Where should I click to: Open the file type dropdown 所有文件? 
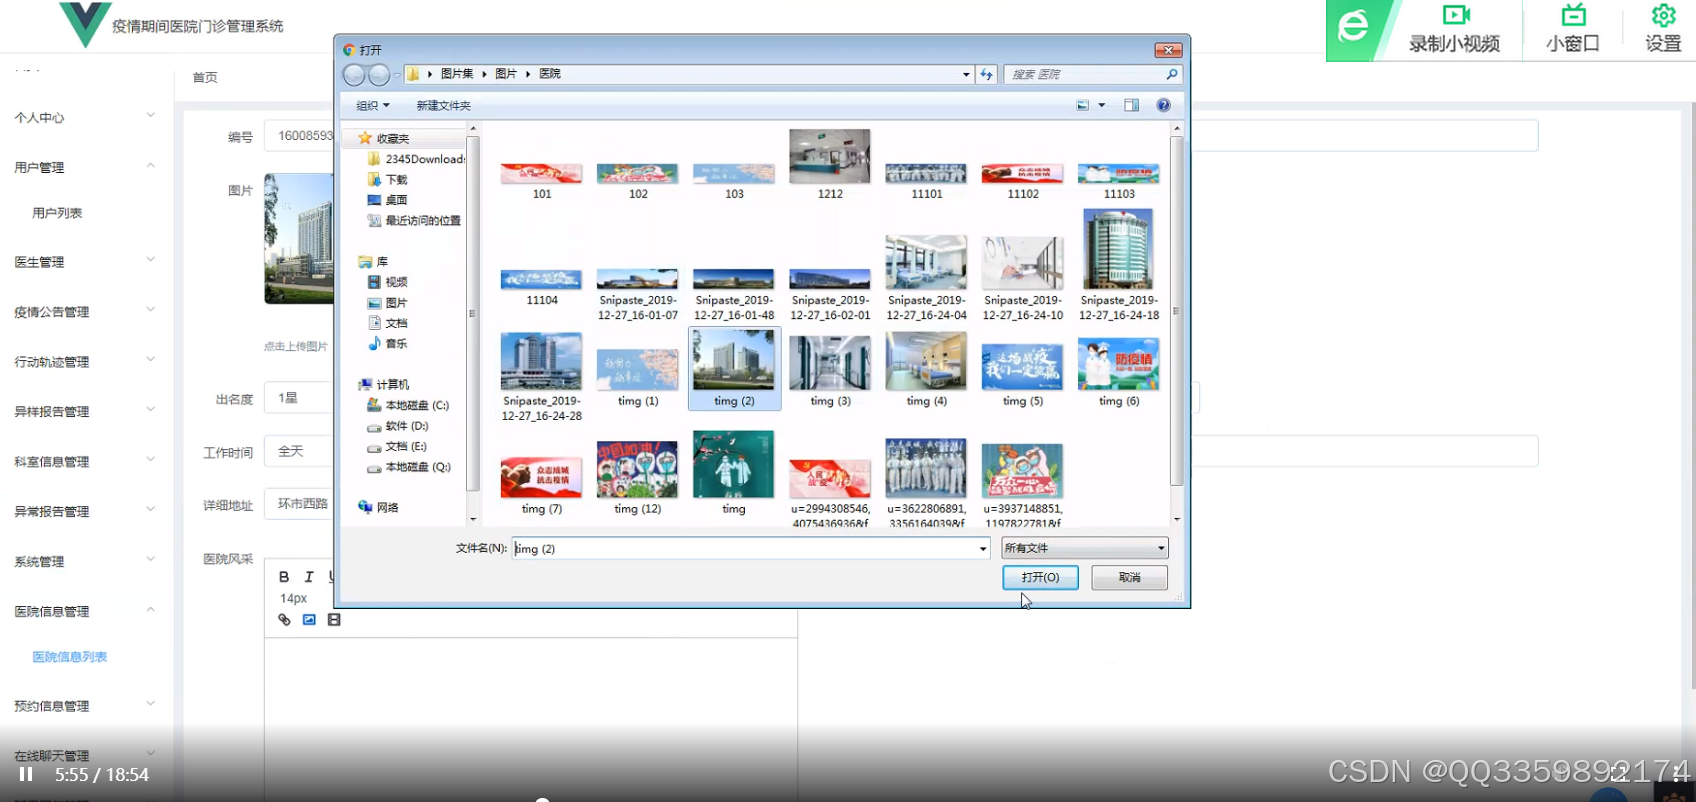click(1085, 548)
